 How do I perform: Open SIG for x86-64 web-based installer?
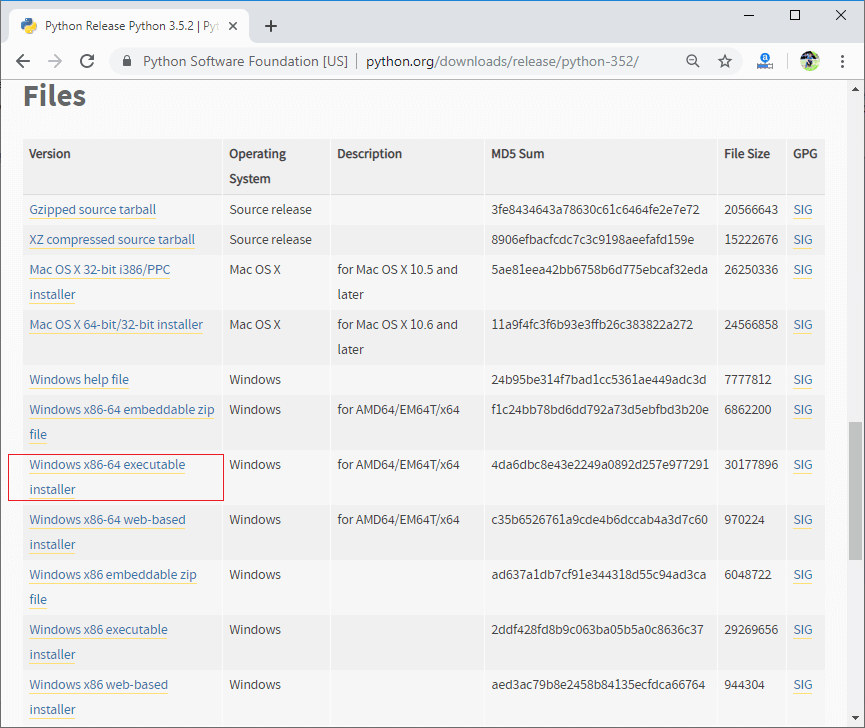coord(803,520)
